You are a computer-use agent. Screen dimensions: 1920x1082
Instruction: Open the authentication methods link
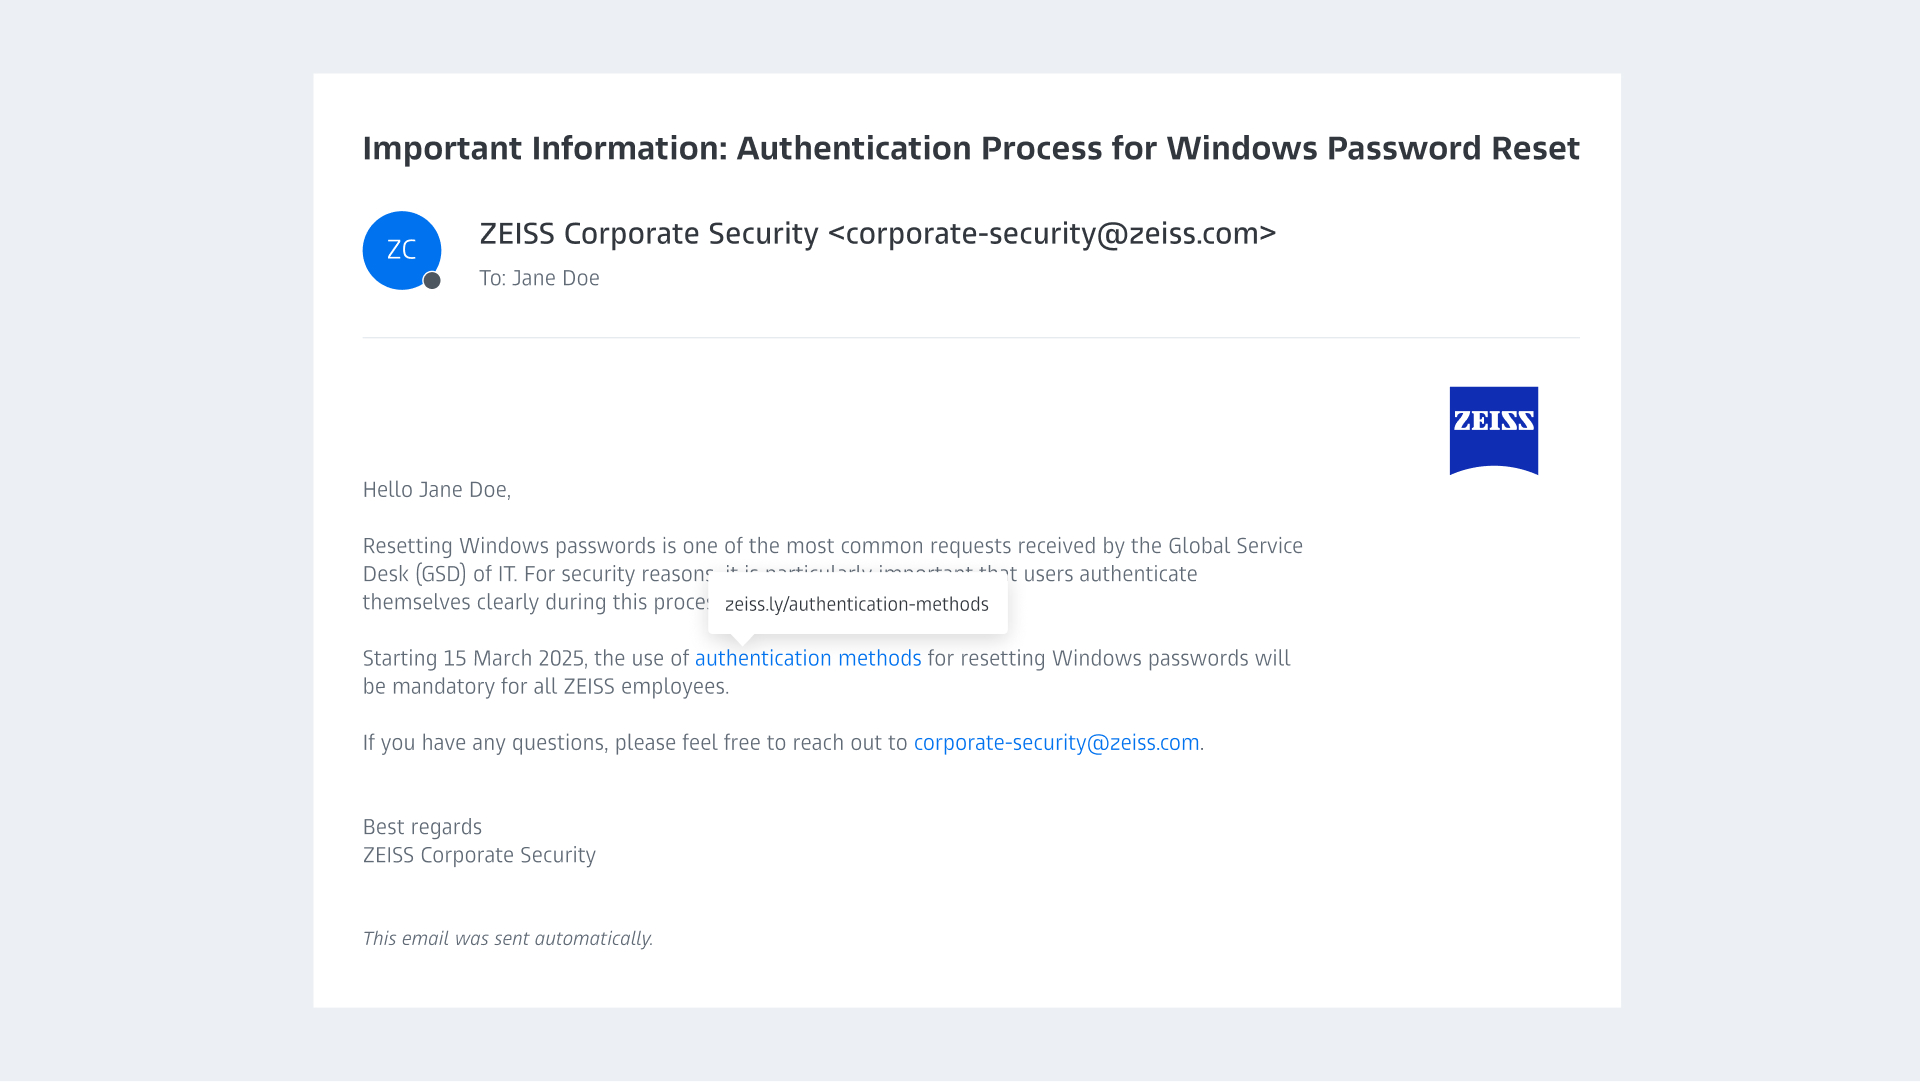click(808, 659)
